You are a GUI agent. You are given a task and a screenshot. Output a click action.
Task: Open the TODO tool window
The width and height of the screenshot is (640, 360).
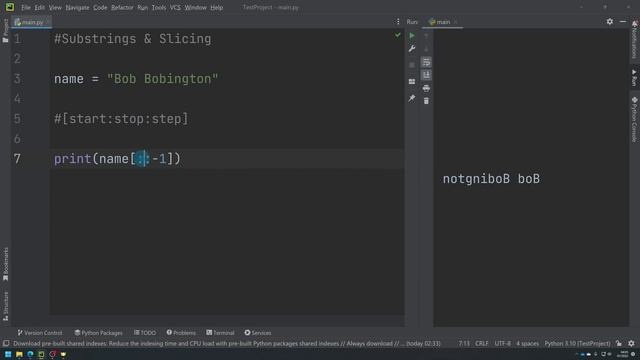pyautogui.click(x=145, y=333)
